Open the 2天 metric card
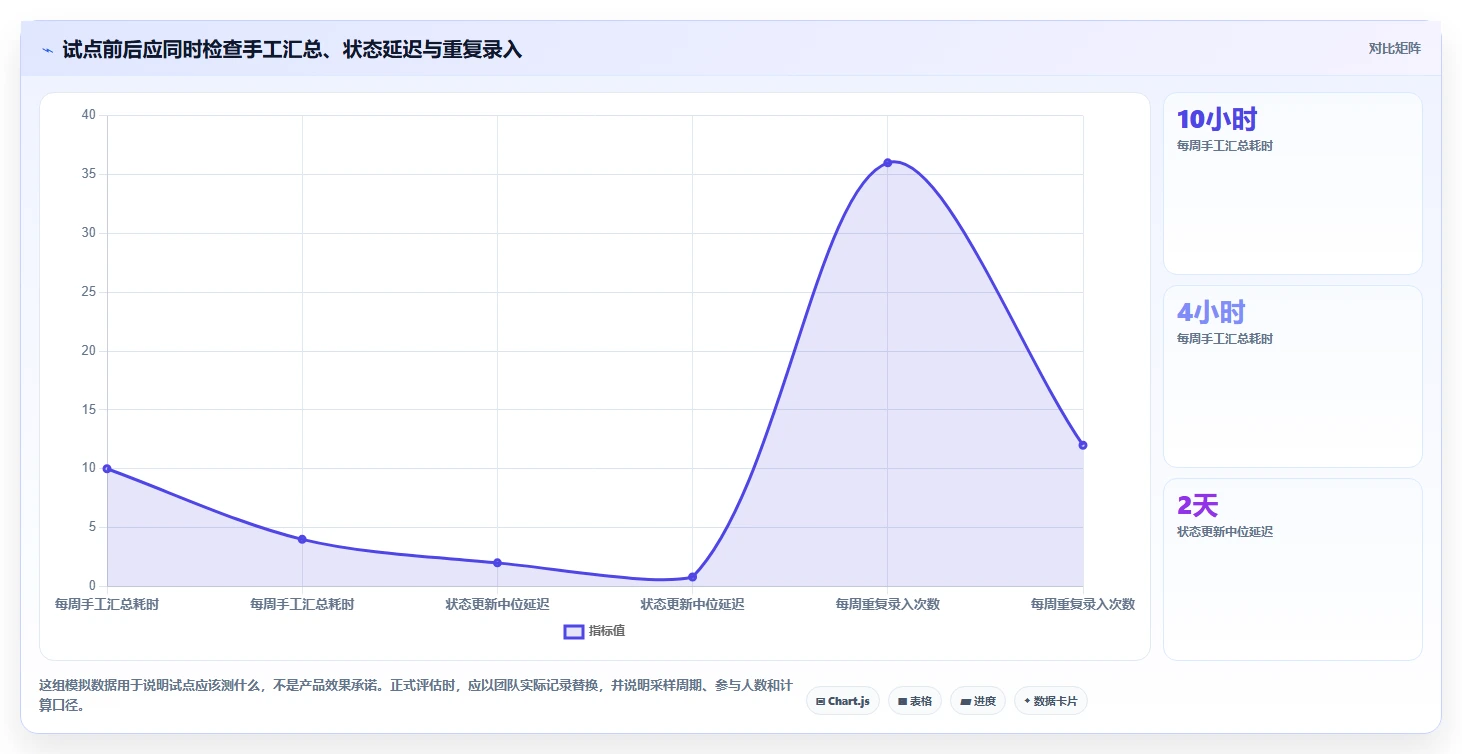The width and height of the screenshot is (1462, 754). click(1292, 569)
